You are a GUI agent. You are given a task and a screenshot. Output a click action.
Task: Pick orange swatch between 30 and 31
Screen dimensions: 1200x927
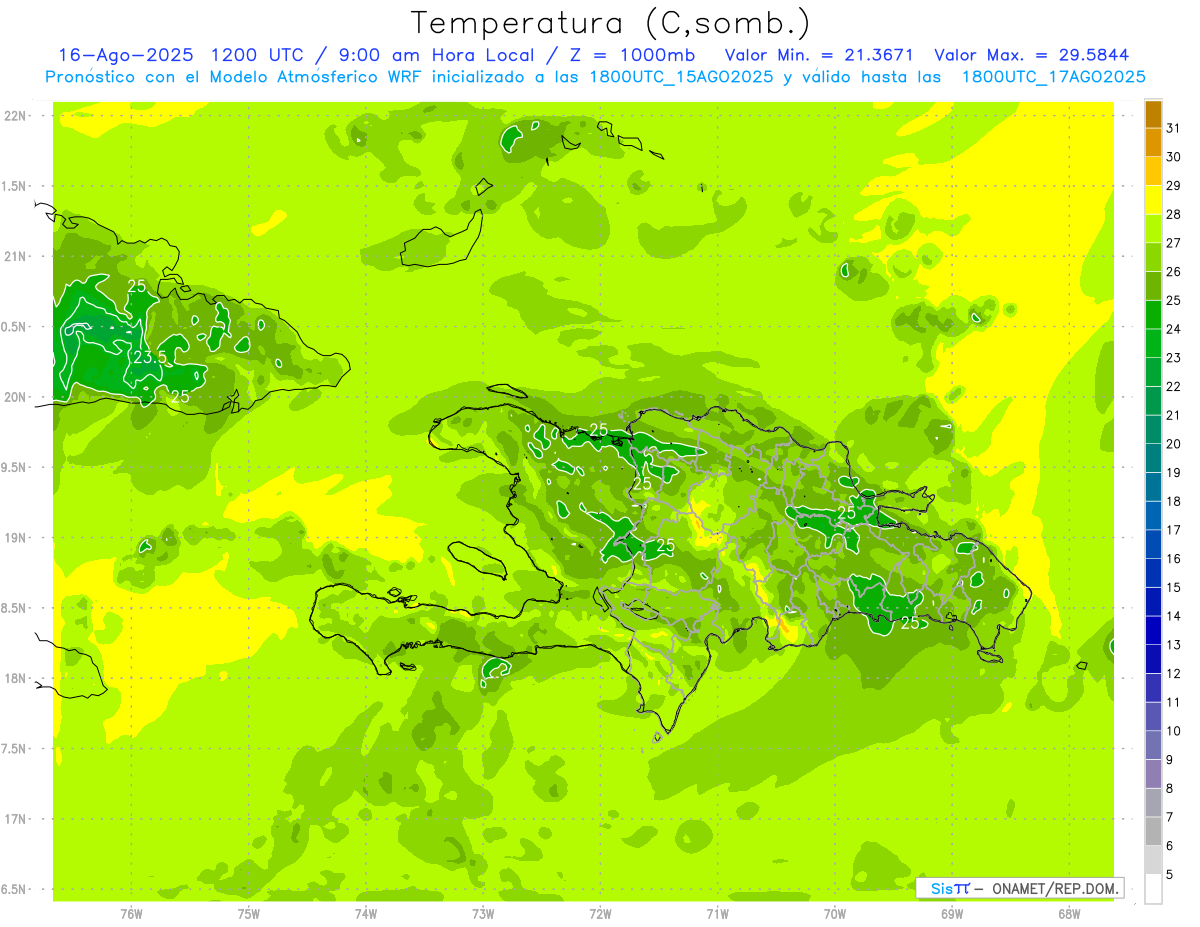tap(1153, 143)
